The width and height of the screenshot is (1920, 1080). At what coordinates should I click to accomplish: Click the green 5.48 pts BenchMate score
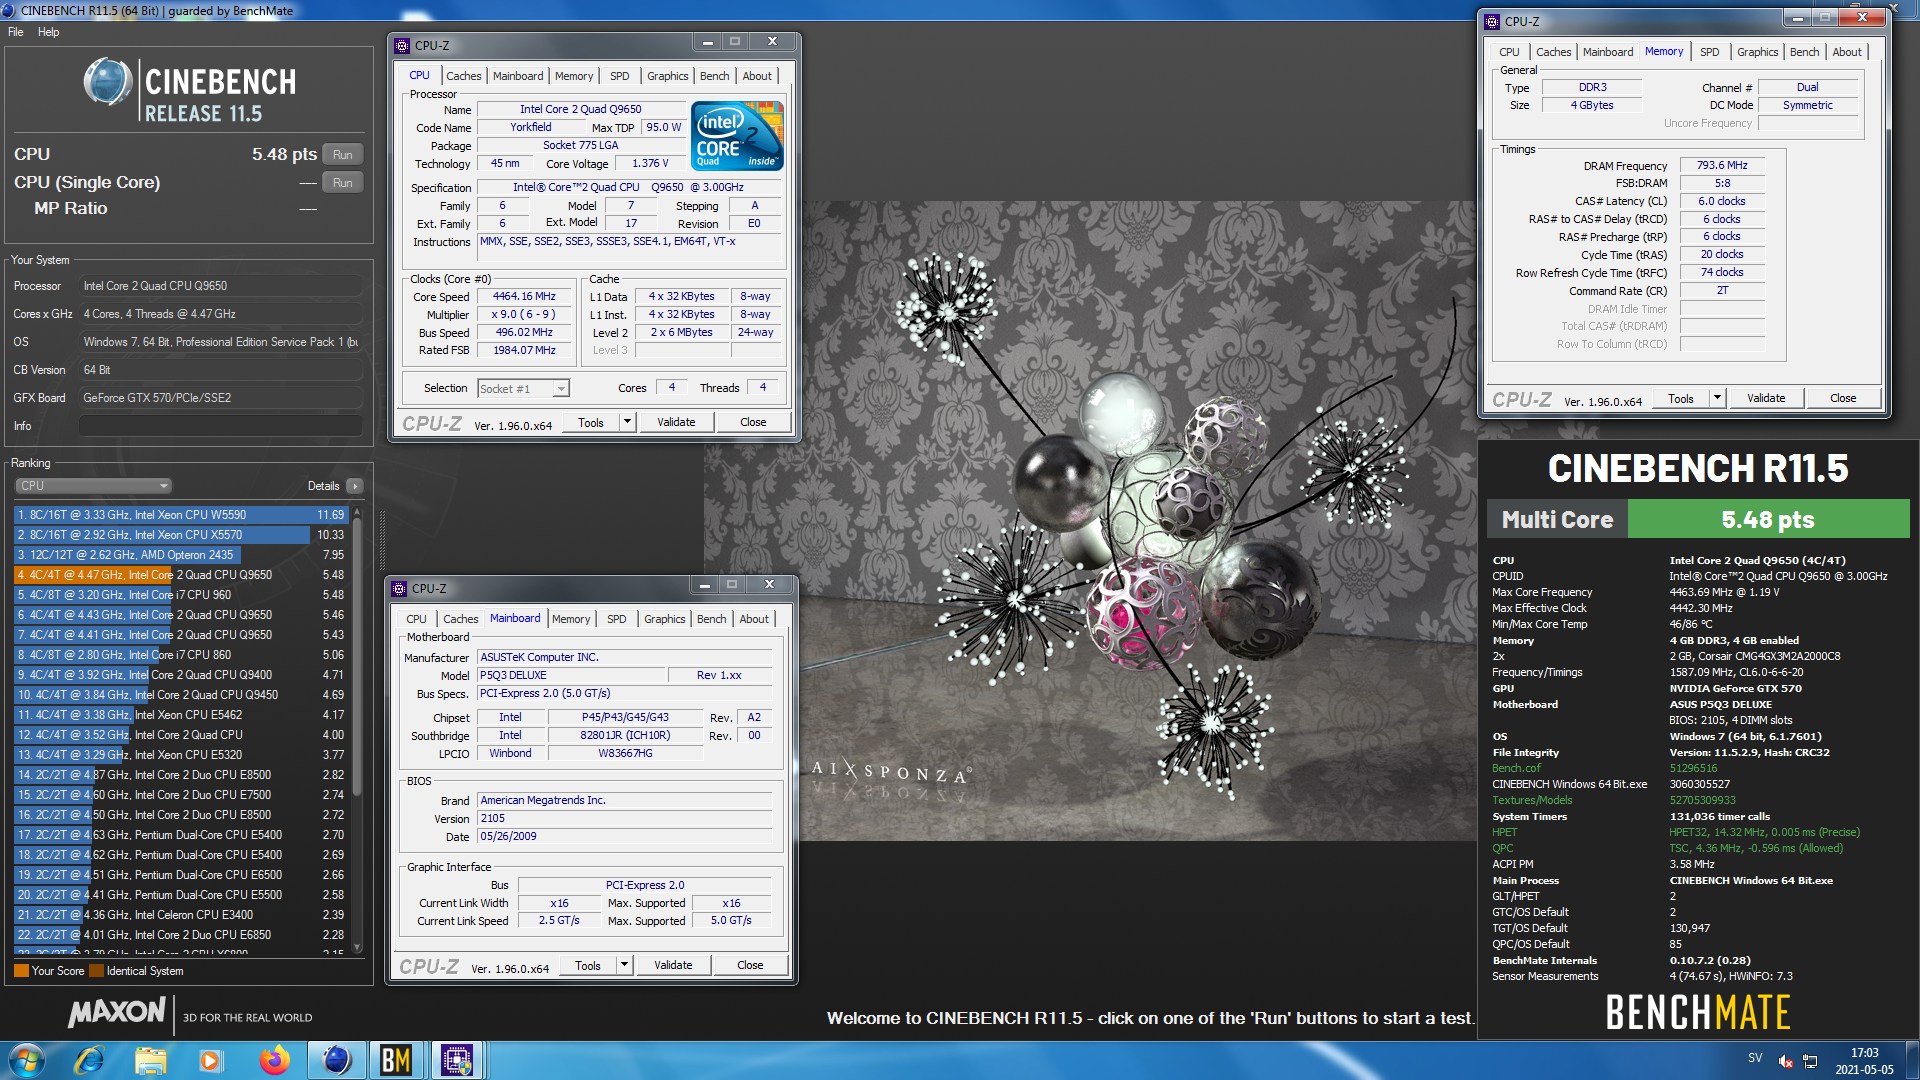click(1768, 520)
